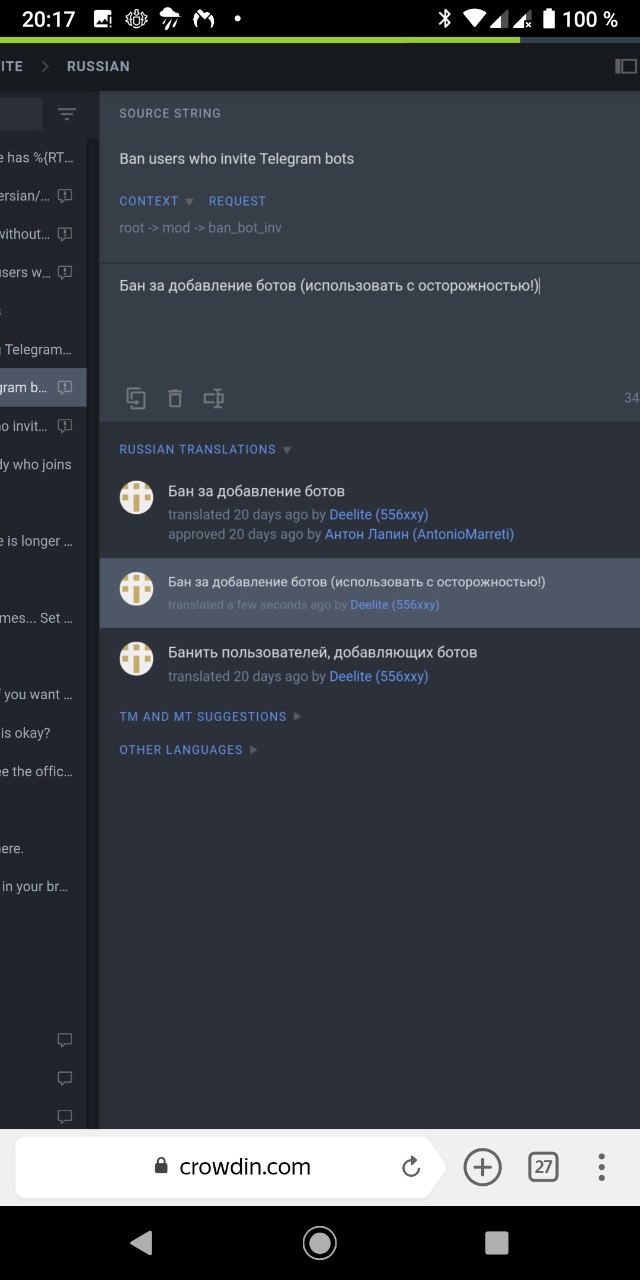Show the 27 open tabs switcher
Image resolution: width=640 pixels, height=1280 pixels.
[543, 1166]
